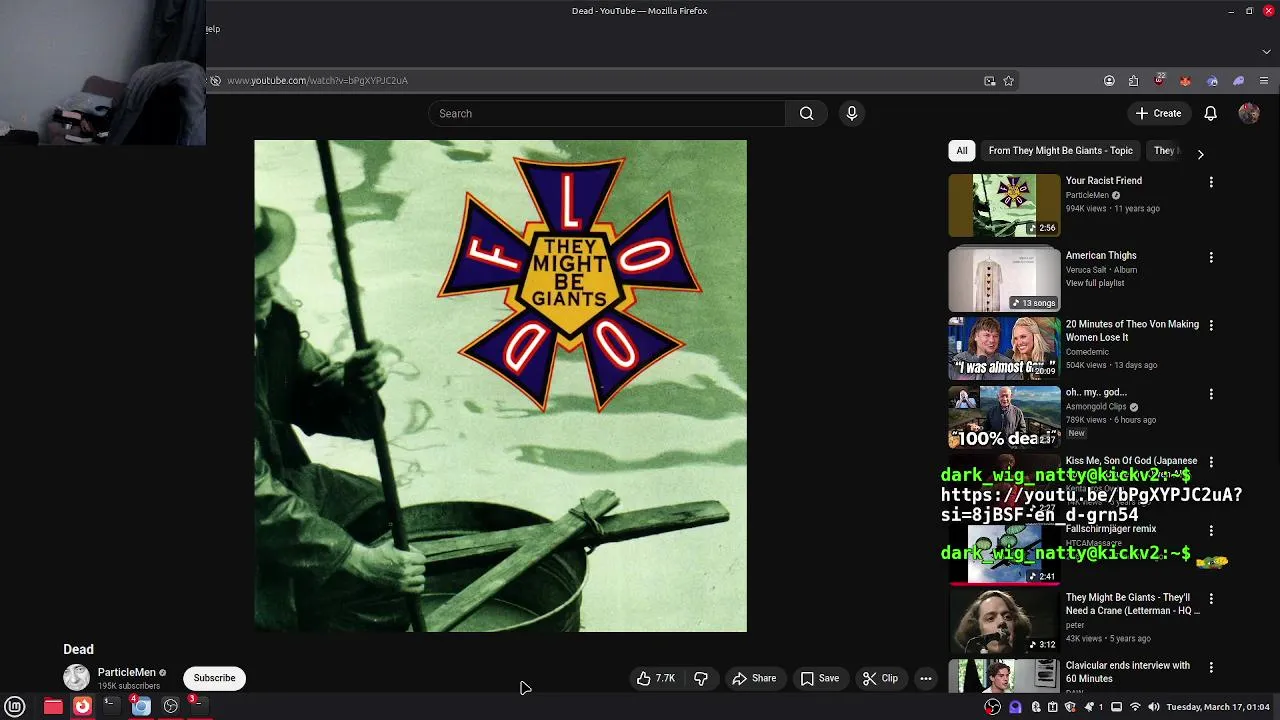
Task: Open the ParticleMen channel avatar
Action: pyautogui.click(x=77, y=678)
